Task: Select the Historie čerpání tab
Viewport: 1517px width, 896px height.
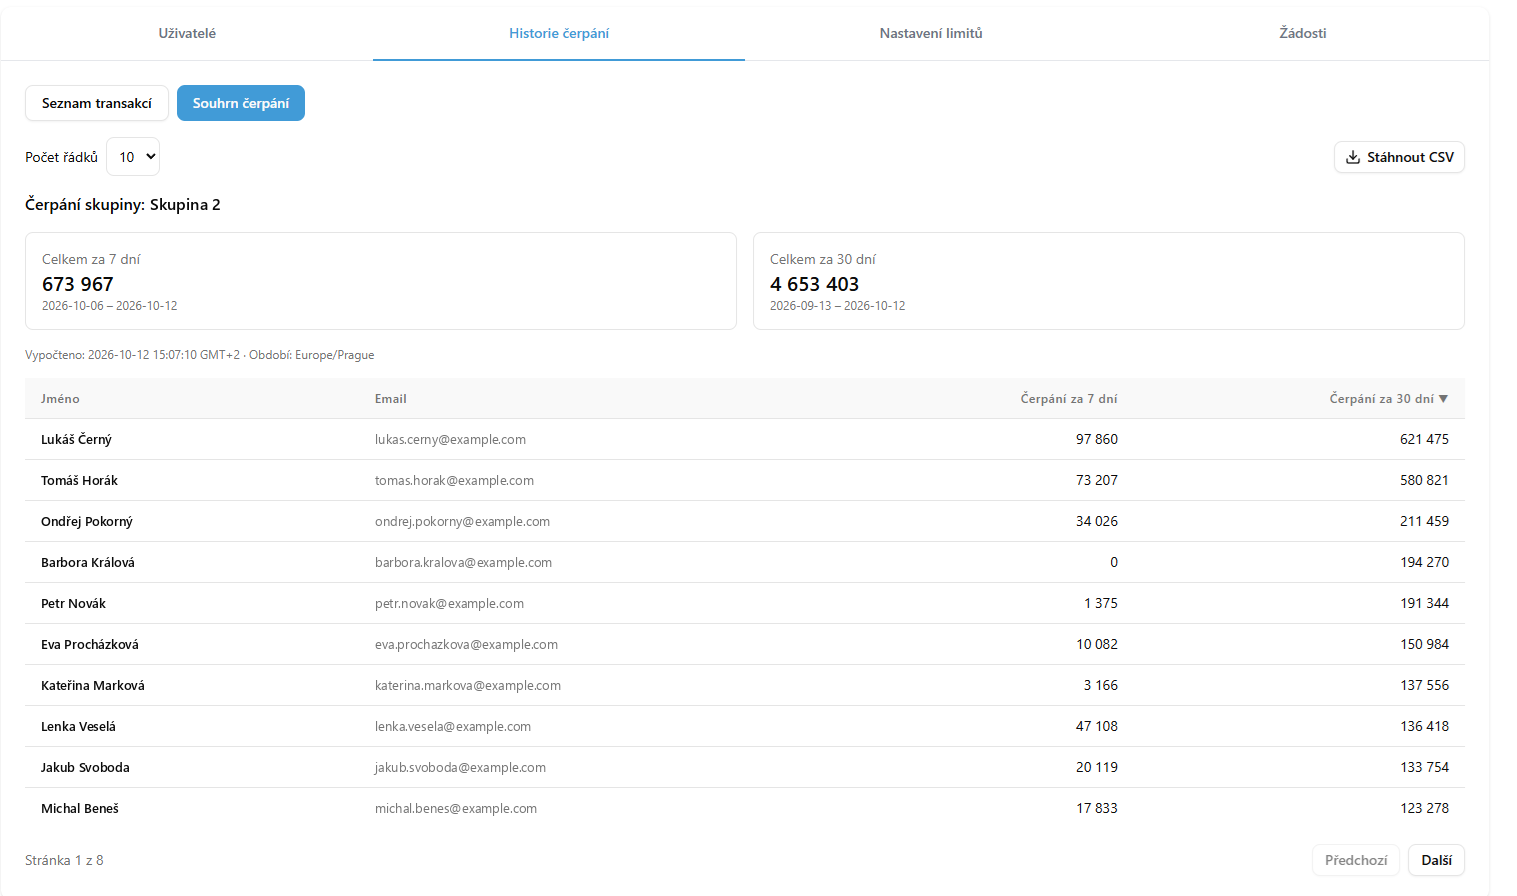Action: [559, 33]
